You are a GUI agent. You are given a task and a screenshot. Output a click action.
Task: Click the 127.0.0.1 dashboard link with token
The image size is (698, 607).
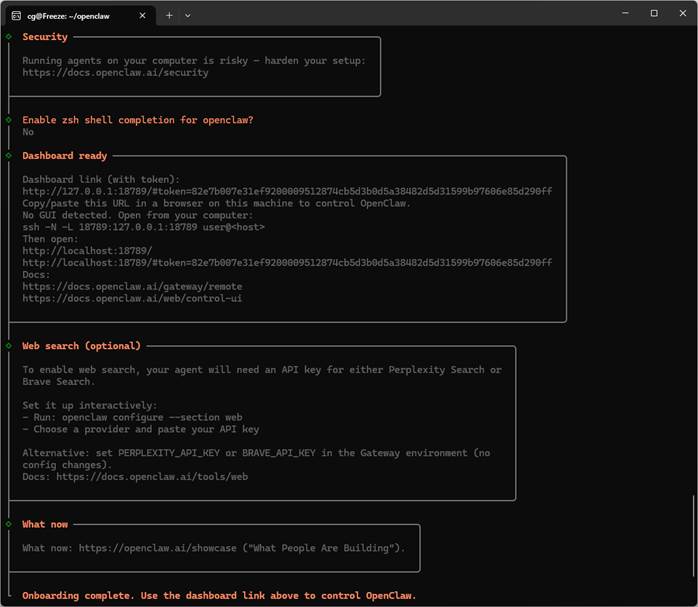[x=287, y=191]
